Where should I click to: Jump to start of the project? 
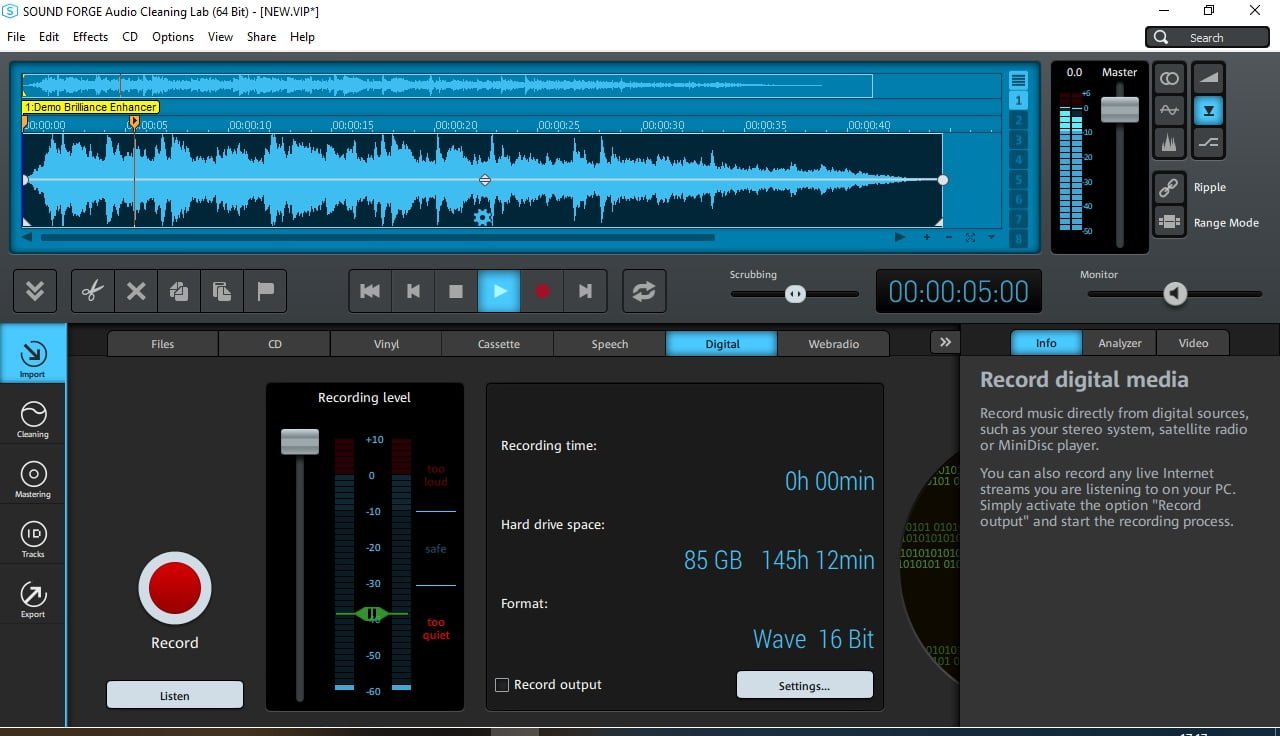[370, 291]
